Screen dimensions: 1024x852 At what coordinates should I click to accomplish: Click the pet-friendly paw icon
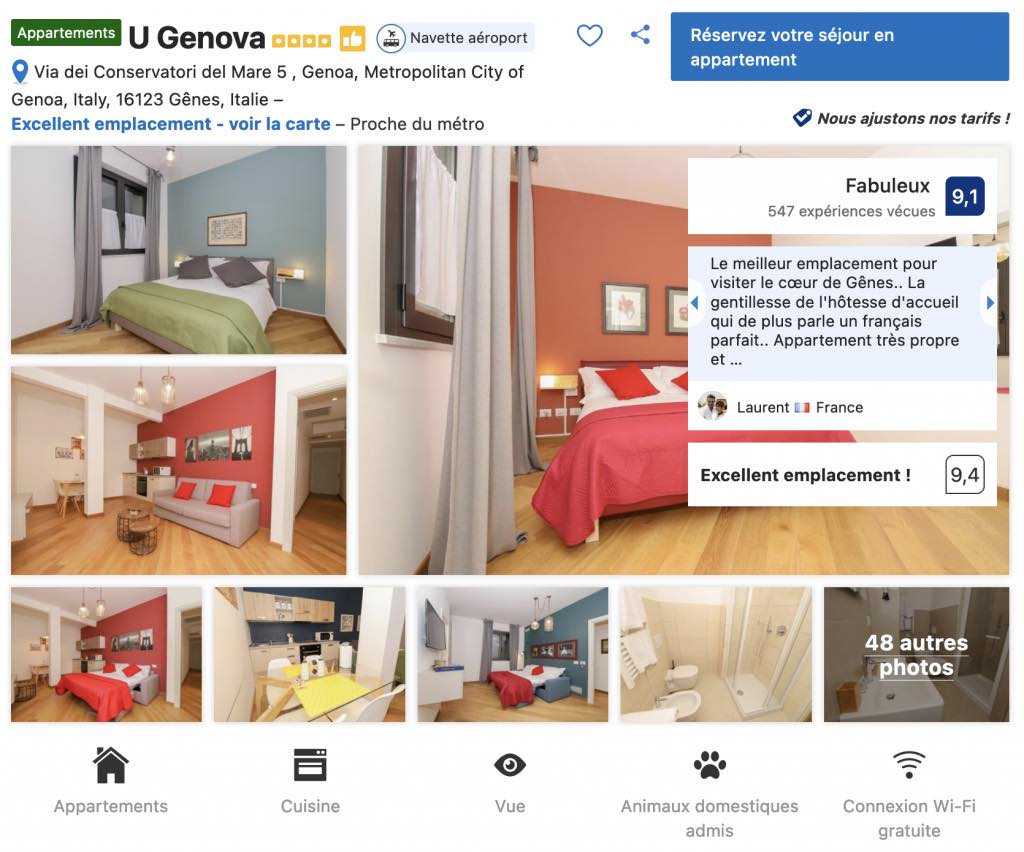[709, 765]
